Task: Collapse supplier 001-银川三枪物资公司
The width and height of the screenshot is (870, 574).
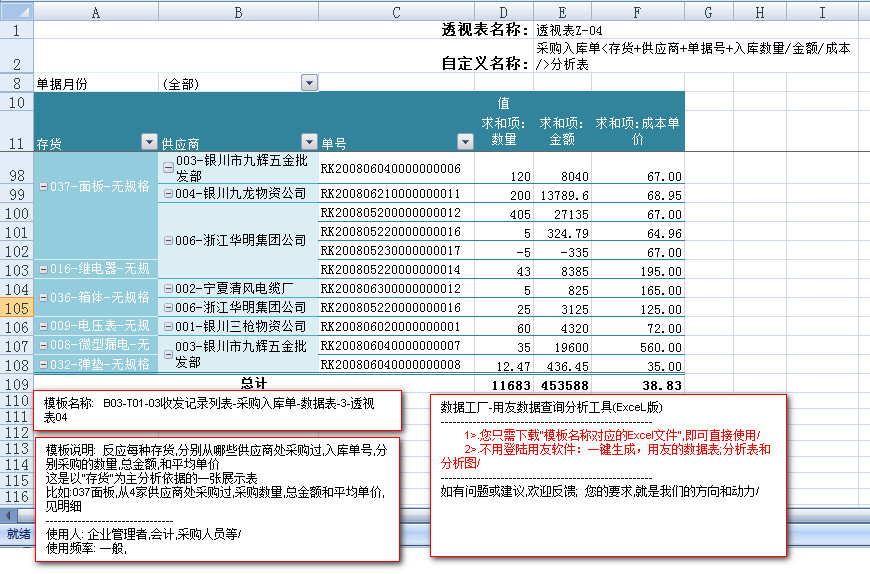Action: click(167, 327)
